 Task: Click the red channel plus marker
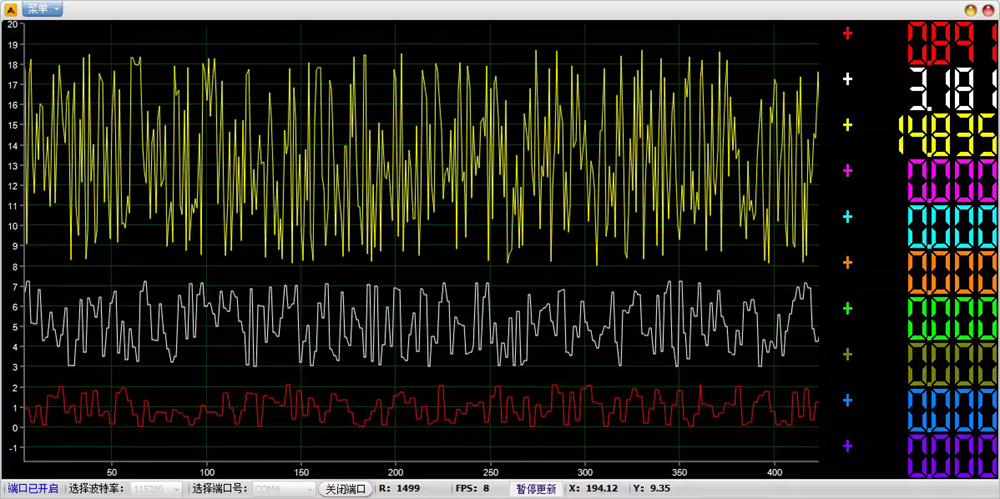click(848, 33)
